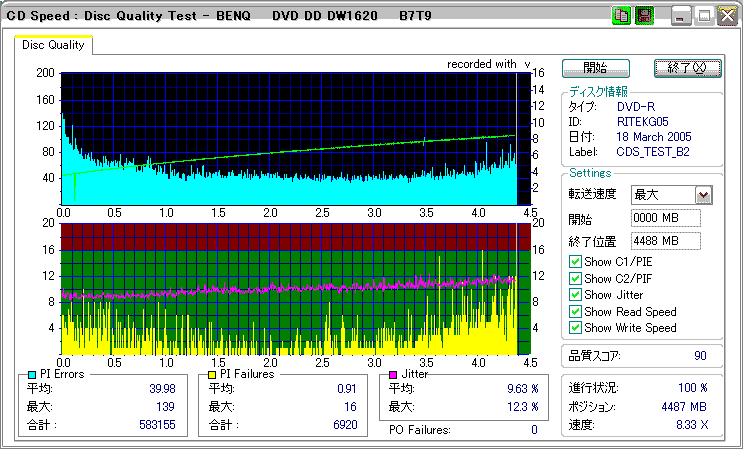
Task: Maximize the CD Speed window
Action: pos(705,16)
